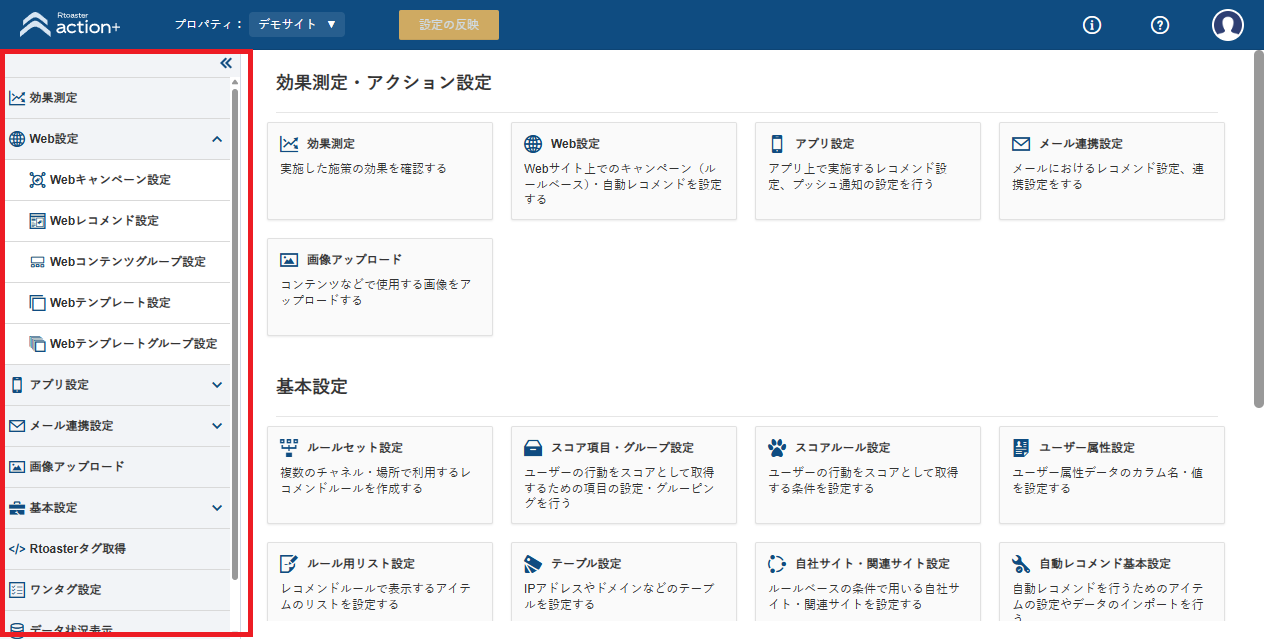Image resolution: width=1264 pixels, height=639 pixels.
Task: Click the メール連携設定 envelope icon in sidebar
Action: [17, 426]
